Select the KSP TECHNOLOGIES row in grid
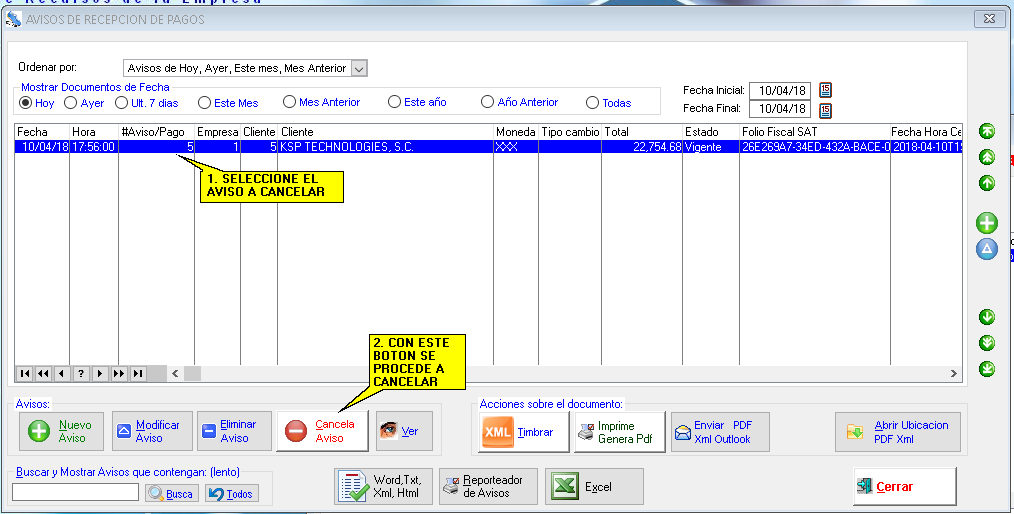This screenshot has width=1014, height=514. (385, 146)
